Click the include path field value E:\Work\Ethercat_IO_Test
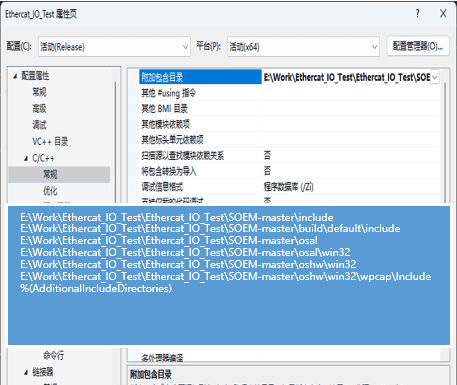The image size is (457, 385). point(347,77)
